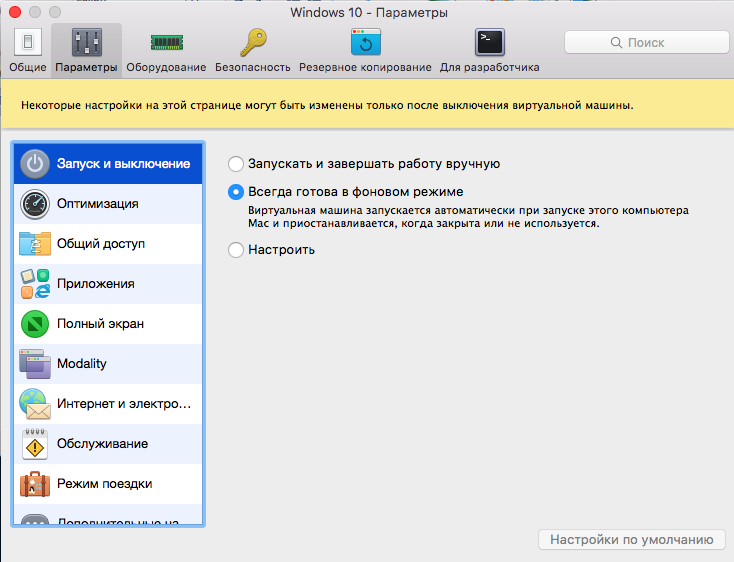734x562 pixels.
Task: Click the magnifier icon in search field
Action: coord(617,43)
